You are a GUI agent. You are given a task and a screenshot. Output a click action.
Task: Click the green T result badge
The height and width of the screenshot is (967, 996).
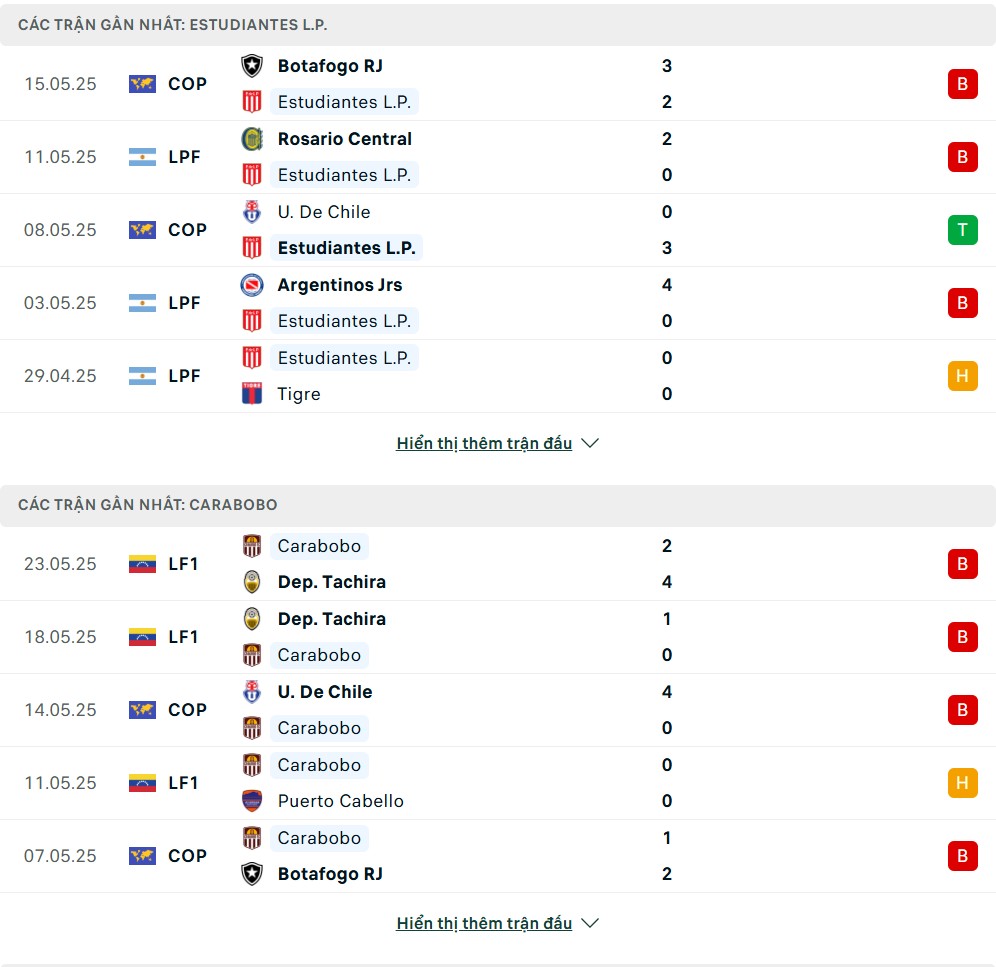962,229
